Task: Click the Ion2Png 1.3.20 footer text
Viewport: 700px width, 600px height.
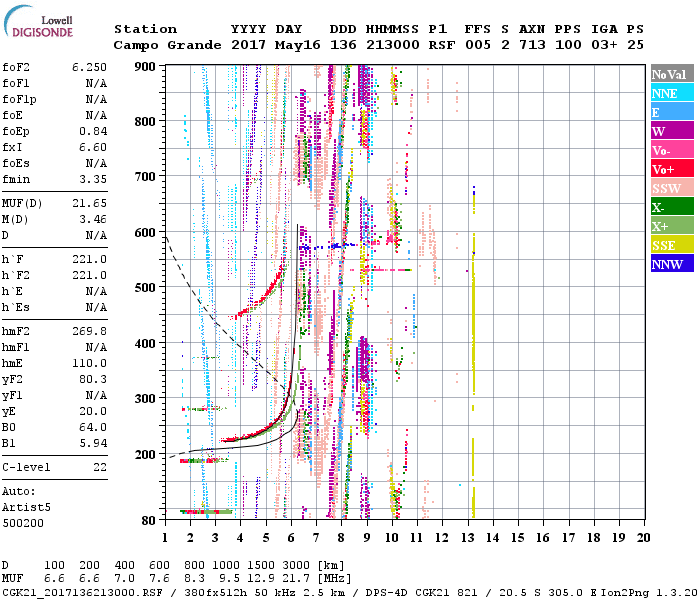Action: (x=649, y=592)
